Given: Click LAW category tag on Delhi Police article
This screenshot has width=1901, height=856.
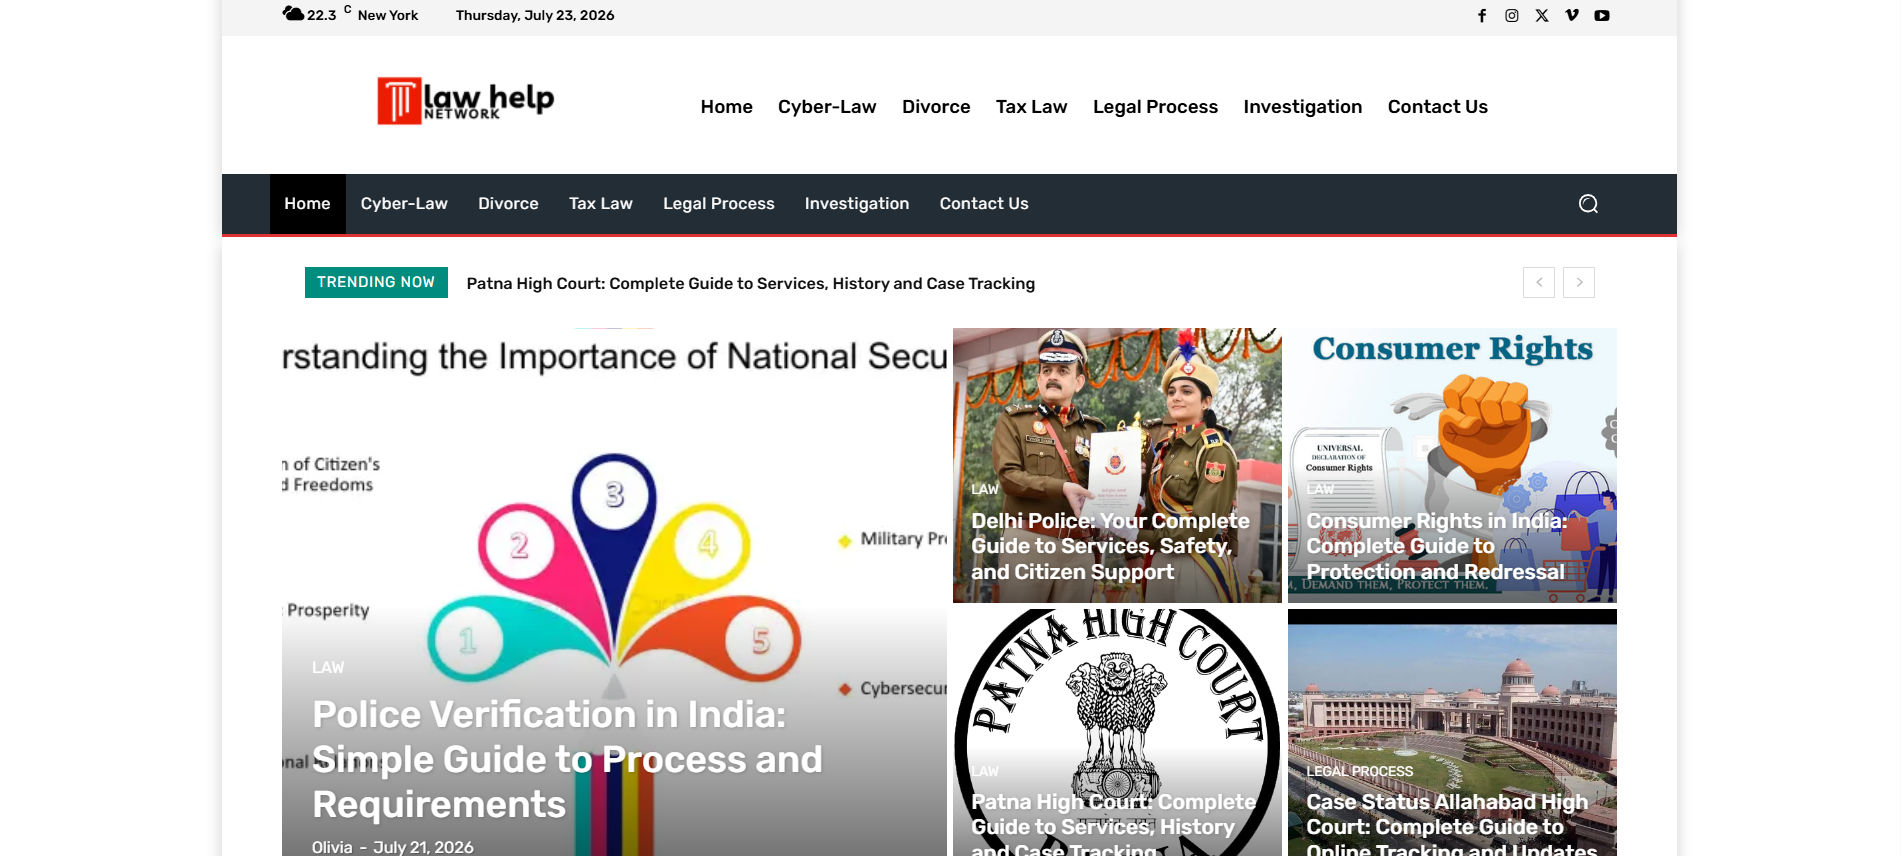Looking at the screenshot, I should 985,489.
